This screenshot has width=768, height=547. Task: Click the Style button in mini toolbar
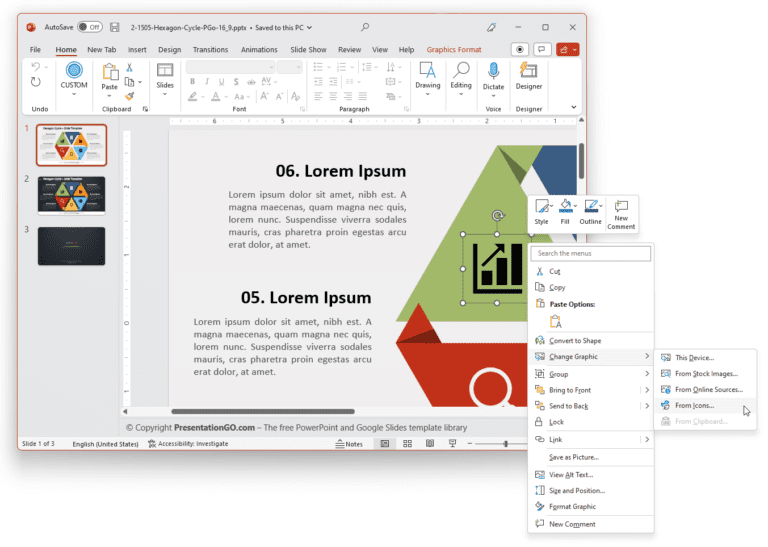542,212
